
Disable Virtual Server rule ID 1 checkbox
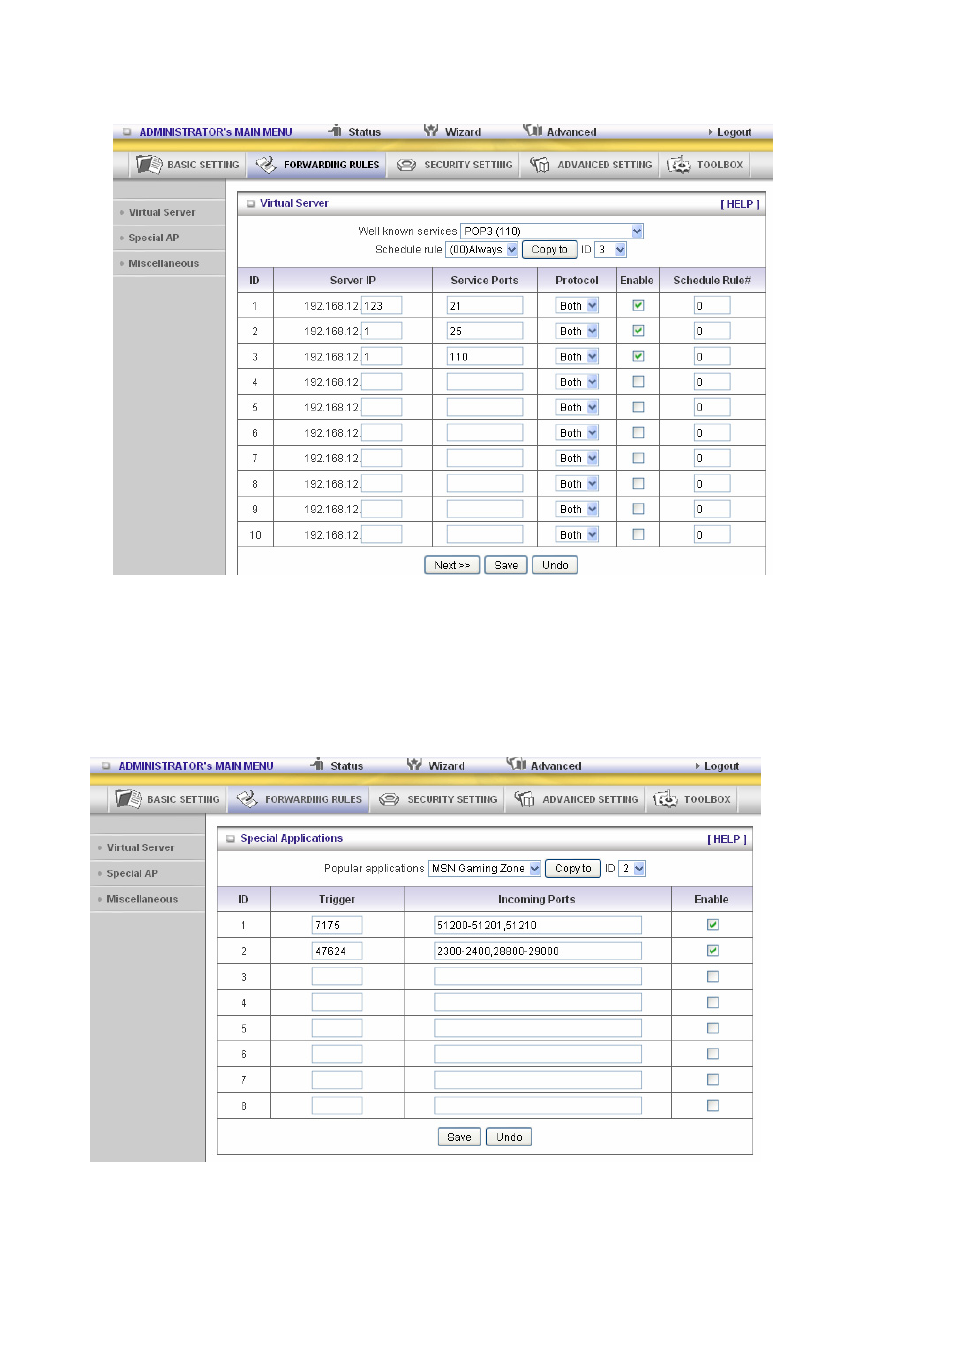coord(638,306)
